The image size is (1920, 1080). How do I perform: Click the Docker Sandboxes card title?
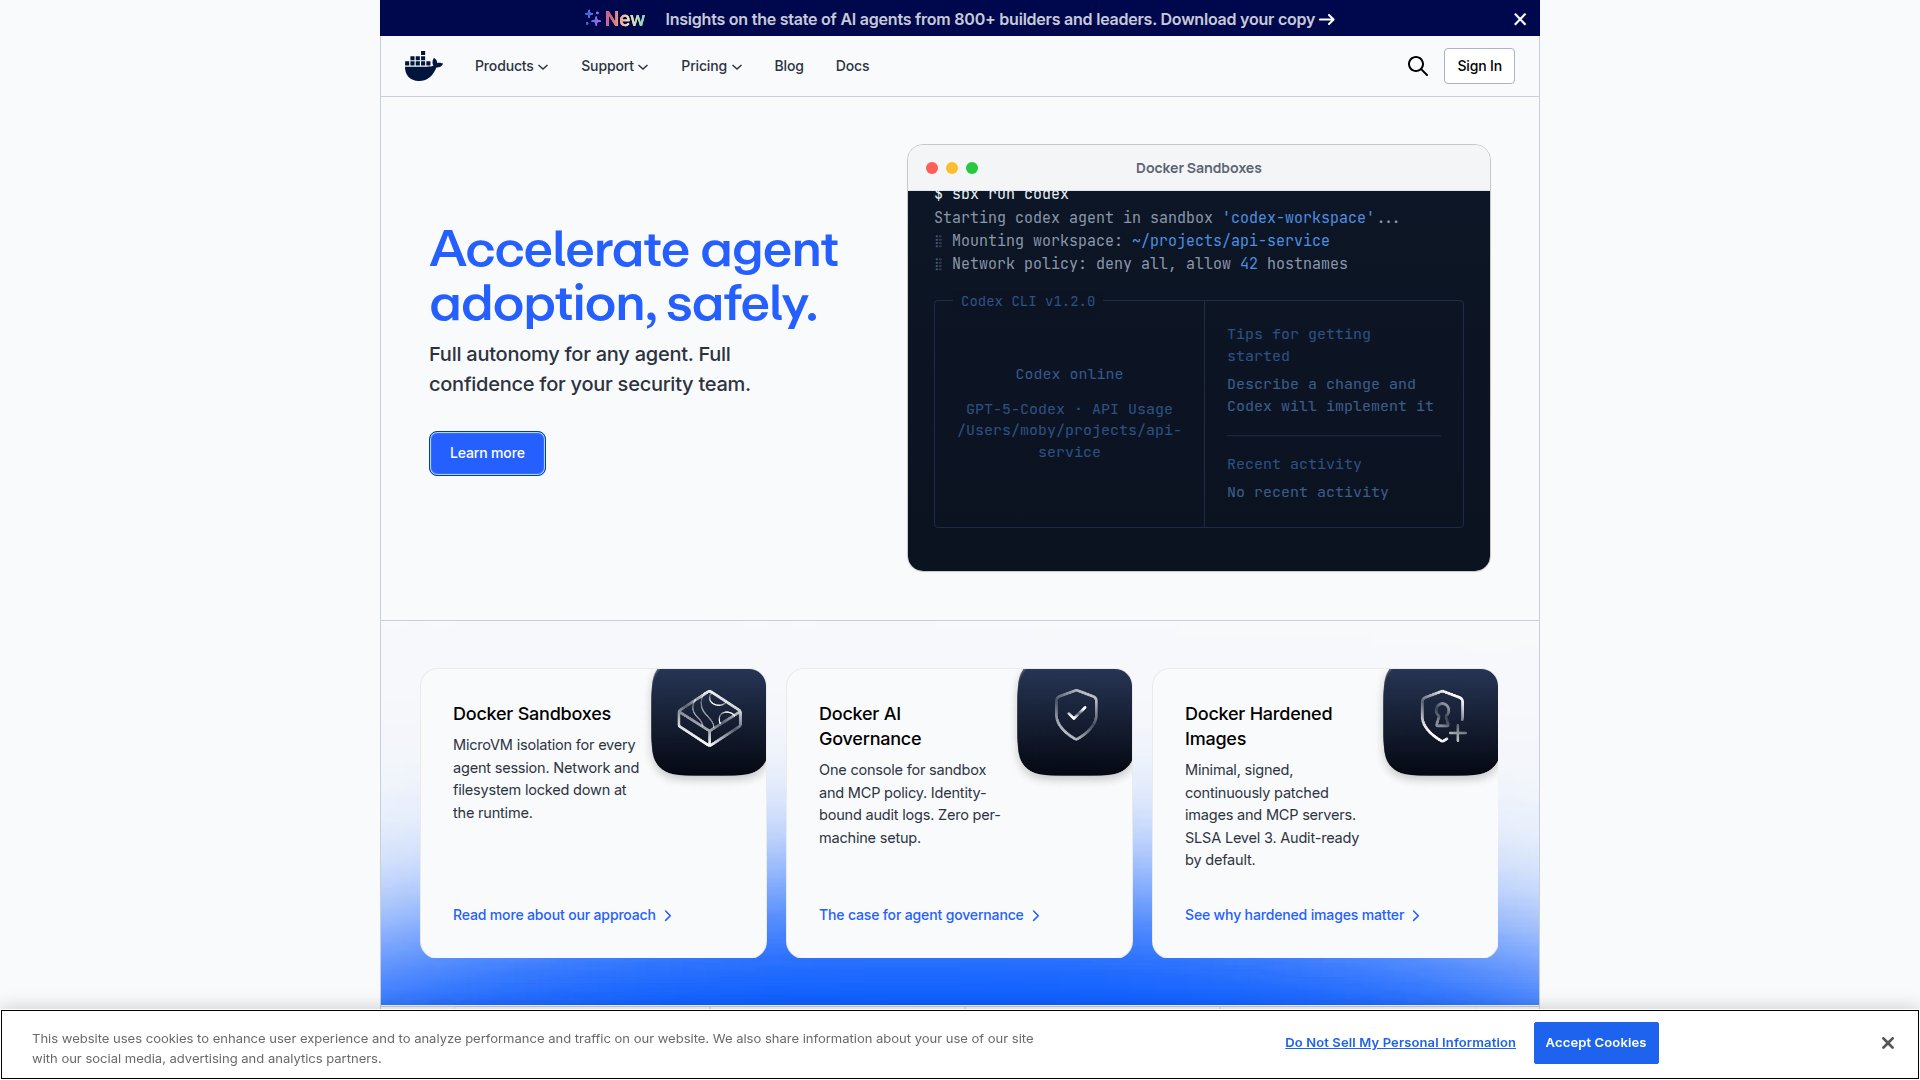(532, 714)
